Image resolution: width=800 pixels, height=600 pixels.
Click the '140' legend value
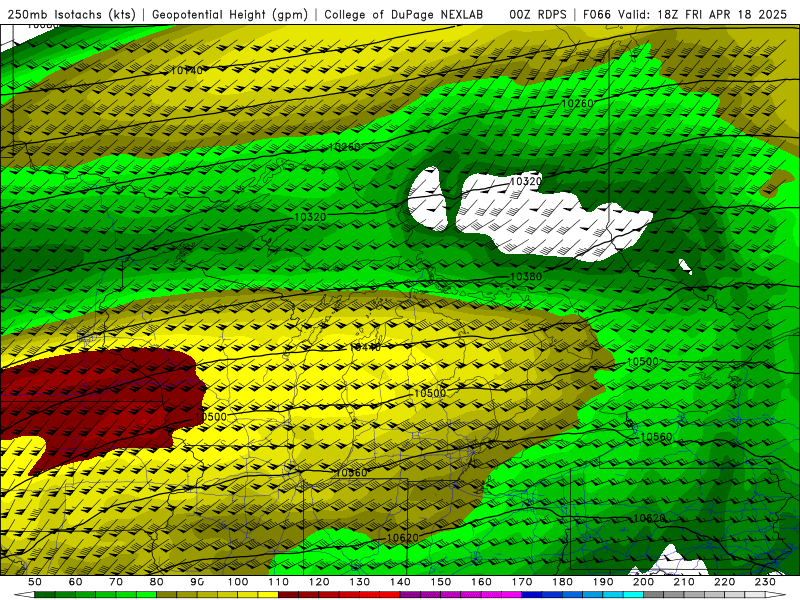click(400, 582)
